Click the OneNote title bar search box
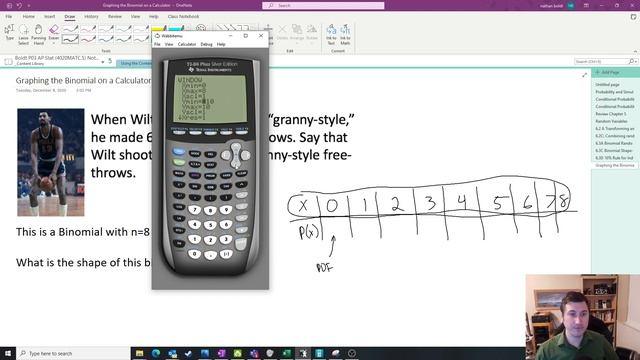Viewport: 640px width, 360px height. pyautogui.click(x=323, y=5)
